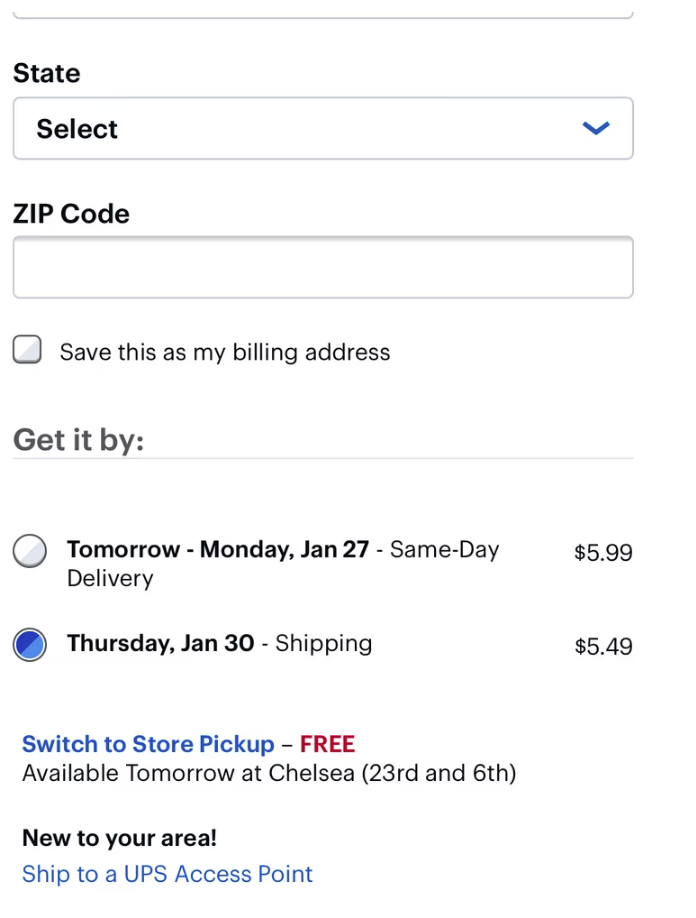Click the 'Switch to Store Pickup' link

[x=148, y=744]
